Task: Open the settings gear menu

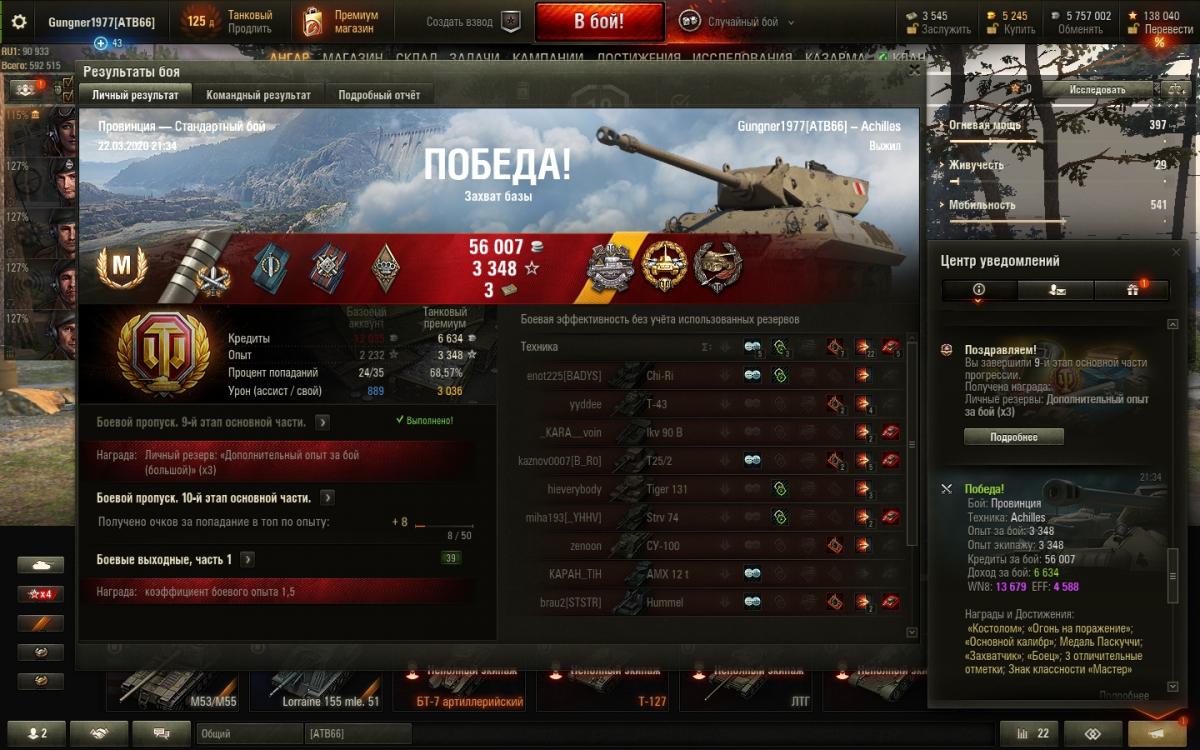Action: pos(19,22)
